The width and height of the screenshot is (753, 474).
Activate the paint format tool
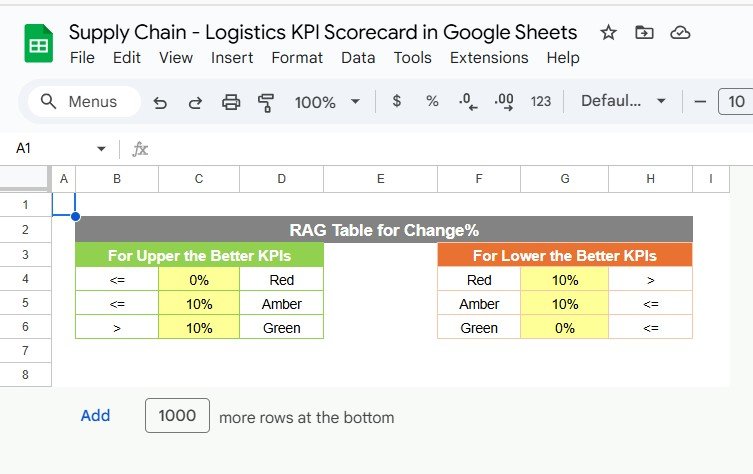point(266,102)
